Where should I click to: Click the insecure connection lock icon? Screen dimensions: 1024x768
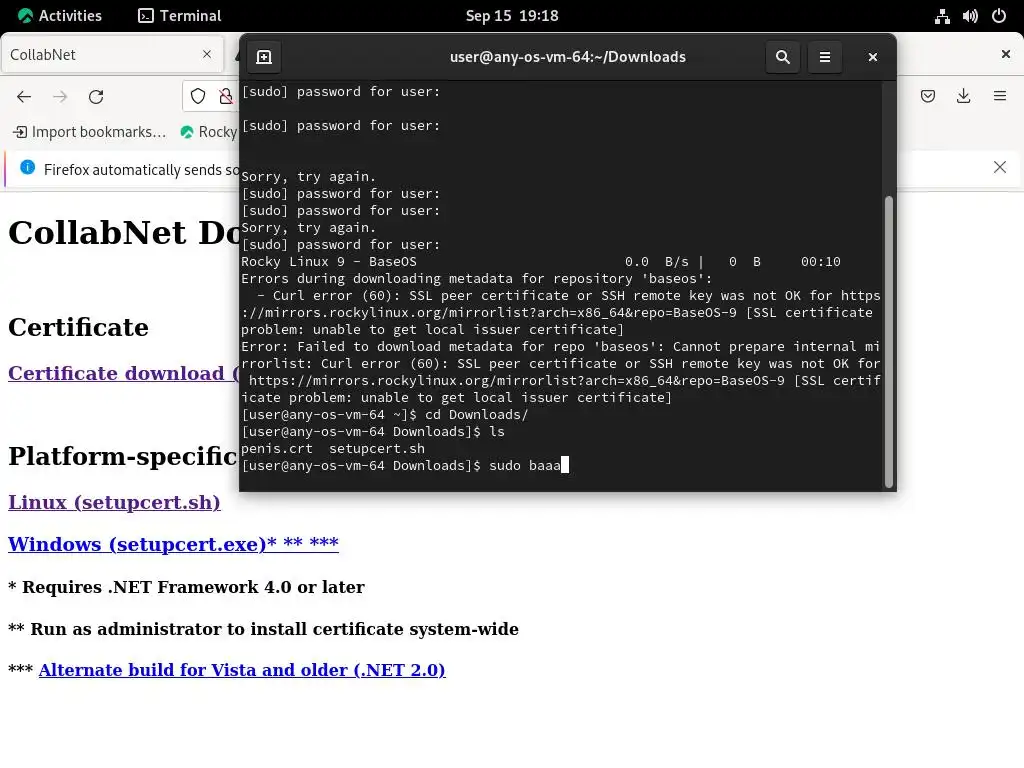coord(226,97)
